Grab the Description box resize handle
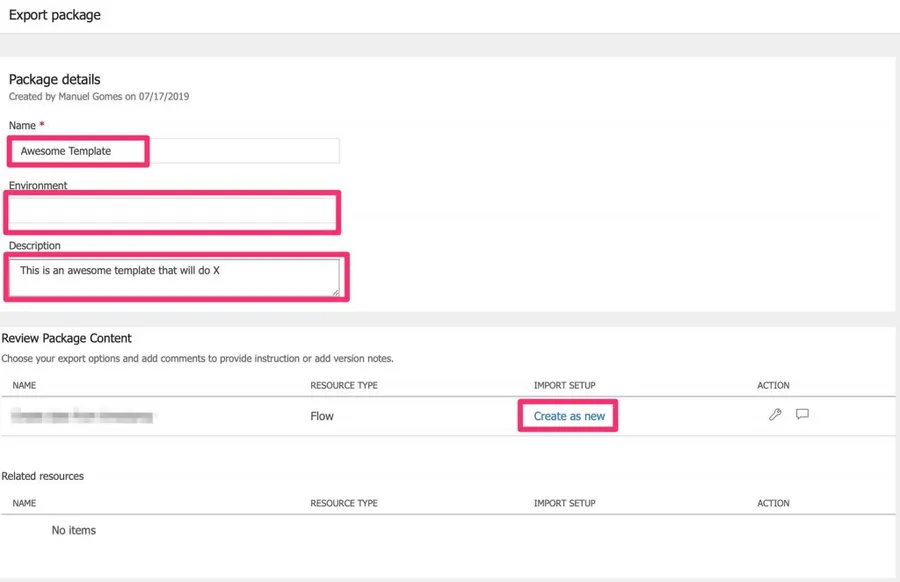Viewport: 900px width, 582px height. 335,292
